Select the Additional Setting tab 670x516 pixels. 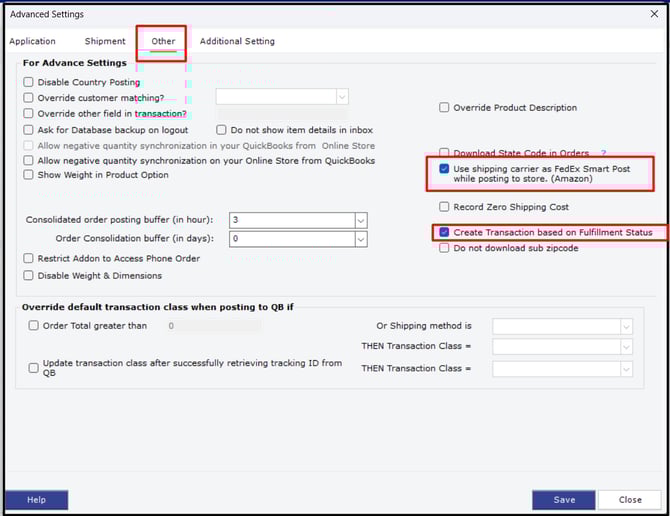coord(237,41)
